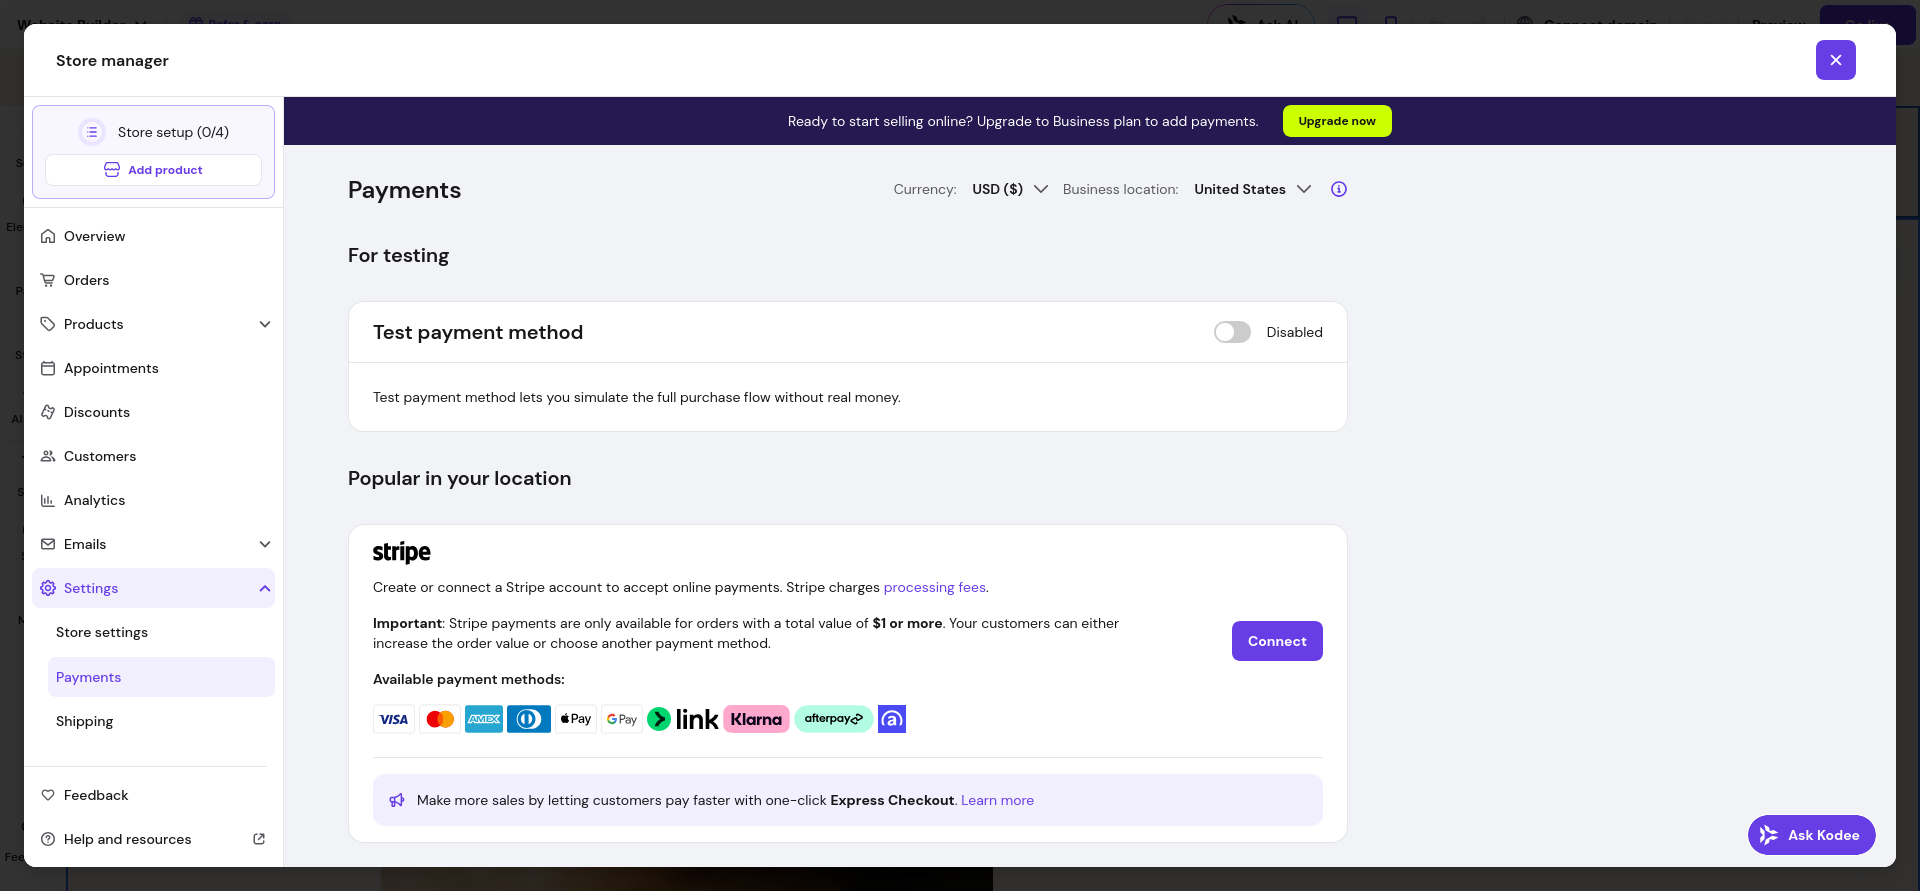Open the Customers page
The image size is (1920, 891).
coord(153,456)
